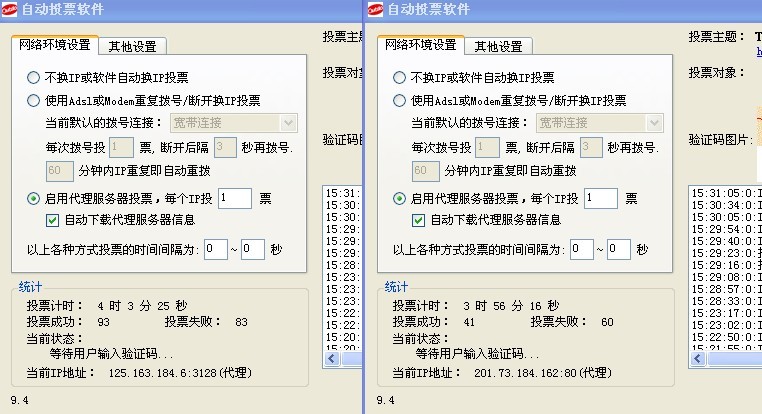Screen dimensions: 762x414
Task: Choose 'Adsl或Modem重复拨号' radio in left window
Action: (33, 101)
